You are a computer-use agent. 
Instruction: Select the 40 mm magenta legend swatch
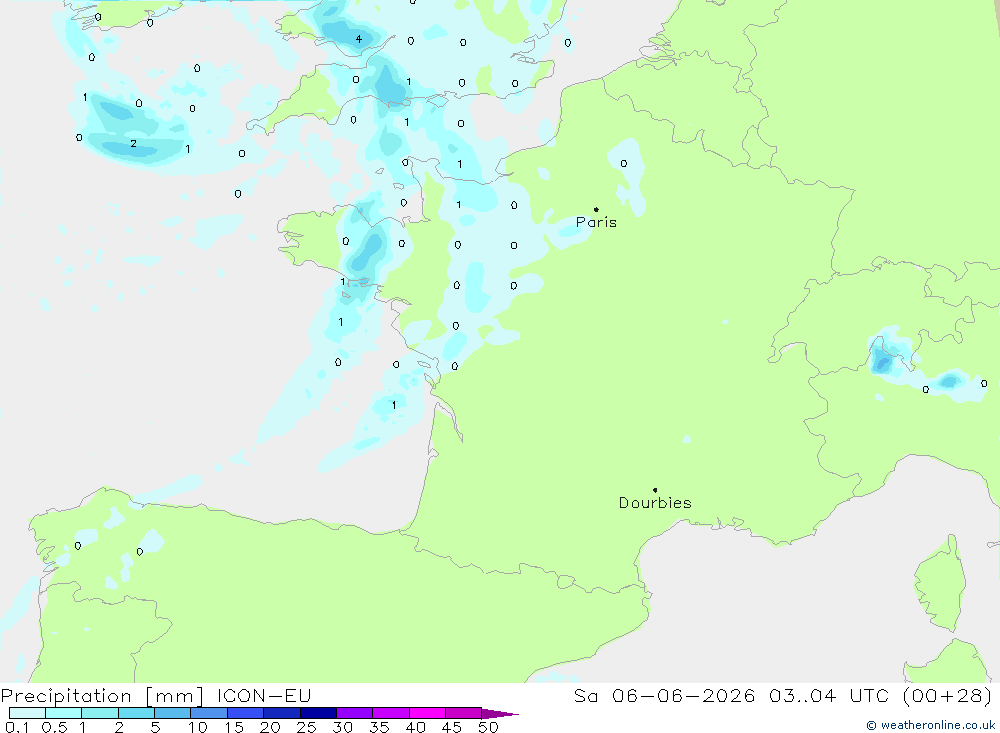427,713
